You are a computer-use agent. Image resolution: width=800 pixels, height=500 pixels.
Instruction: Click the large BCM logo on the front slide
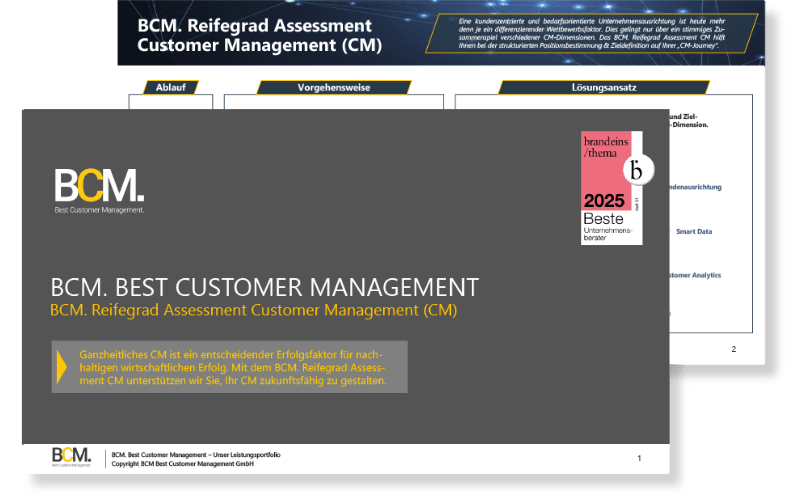coord(99,186)
